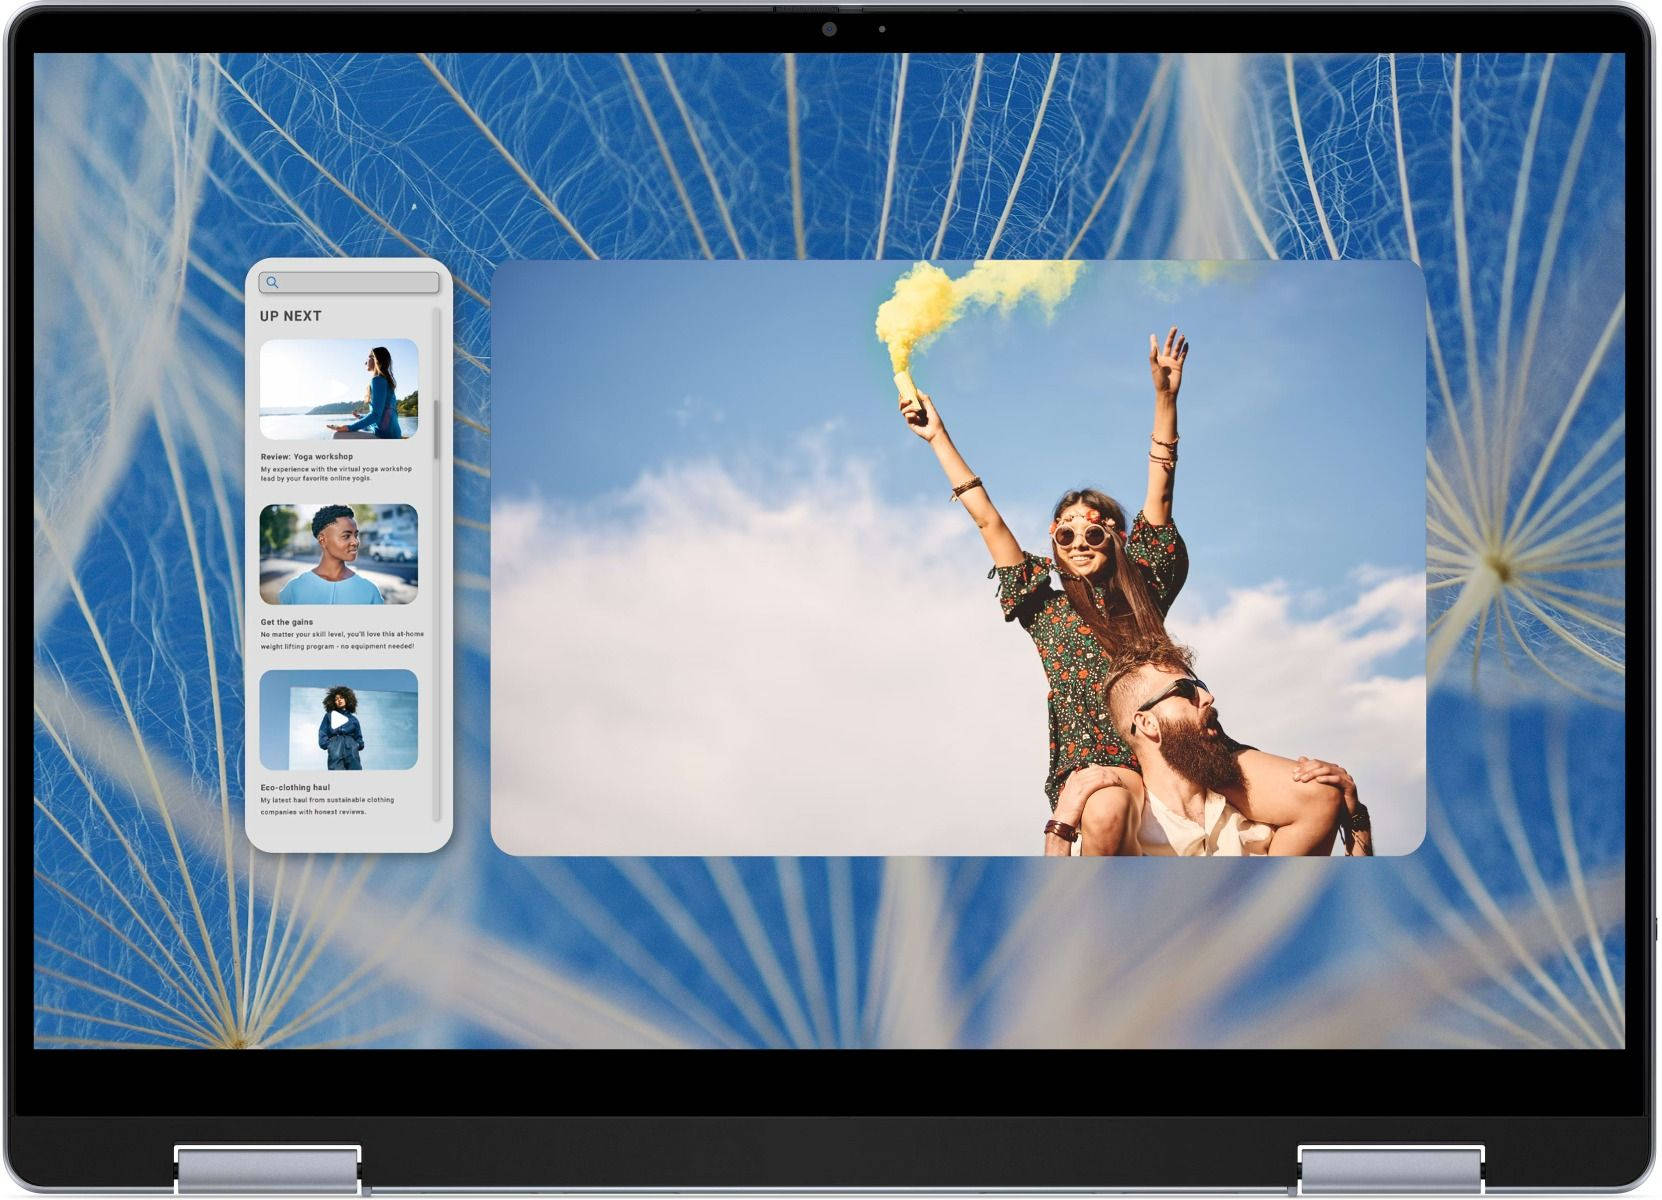Click the yoga workshop description text
Viewport: 1662px width, 1200px height.
(x=335, y=474)
